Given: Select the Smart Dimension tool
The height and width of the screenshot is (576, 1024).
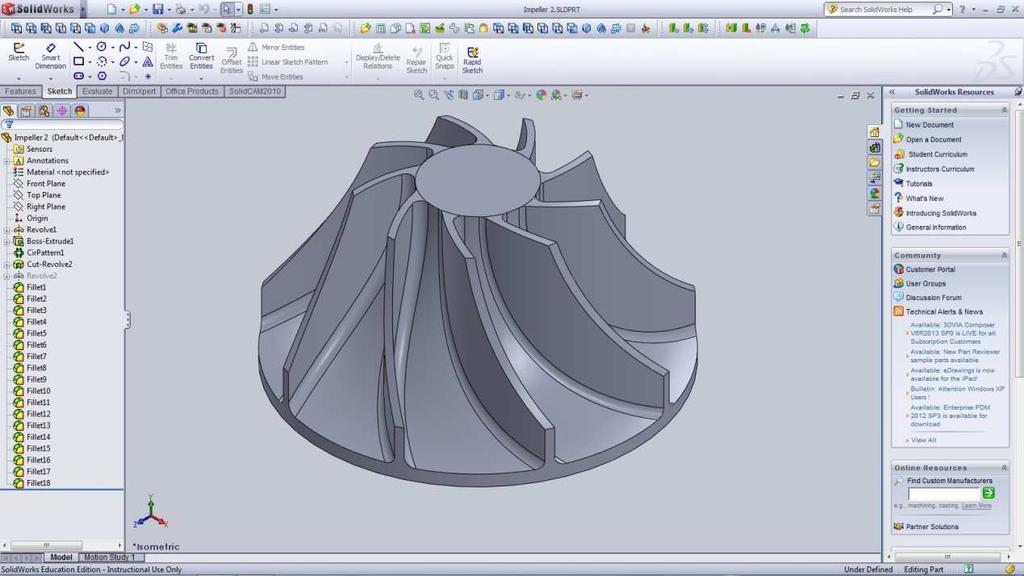Looking at the screenshot, I should pyautogui.click(x=50, y=56).
